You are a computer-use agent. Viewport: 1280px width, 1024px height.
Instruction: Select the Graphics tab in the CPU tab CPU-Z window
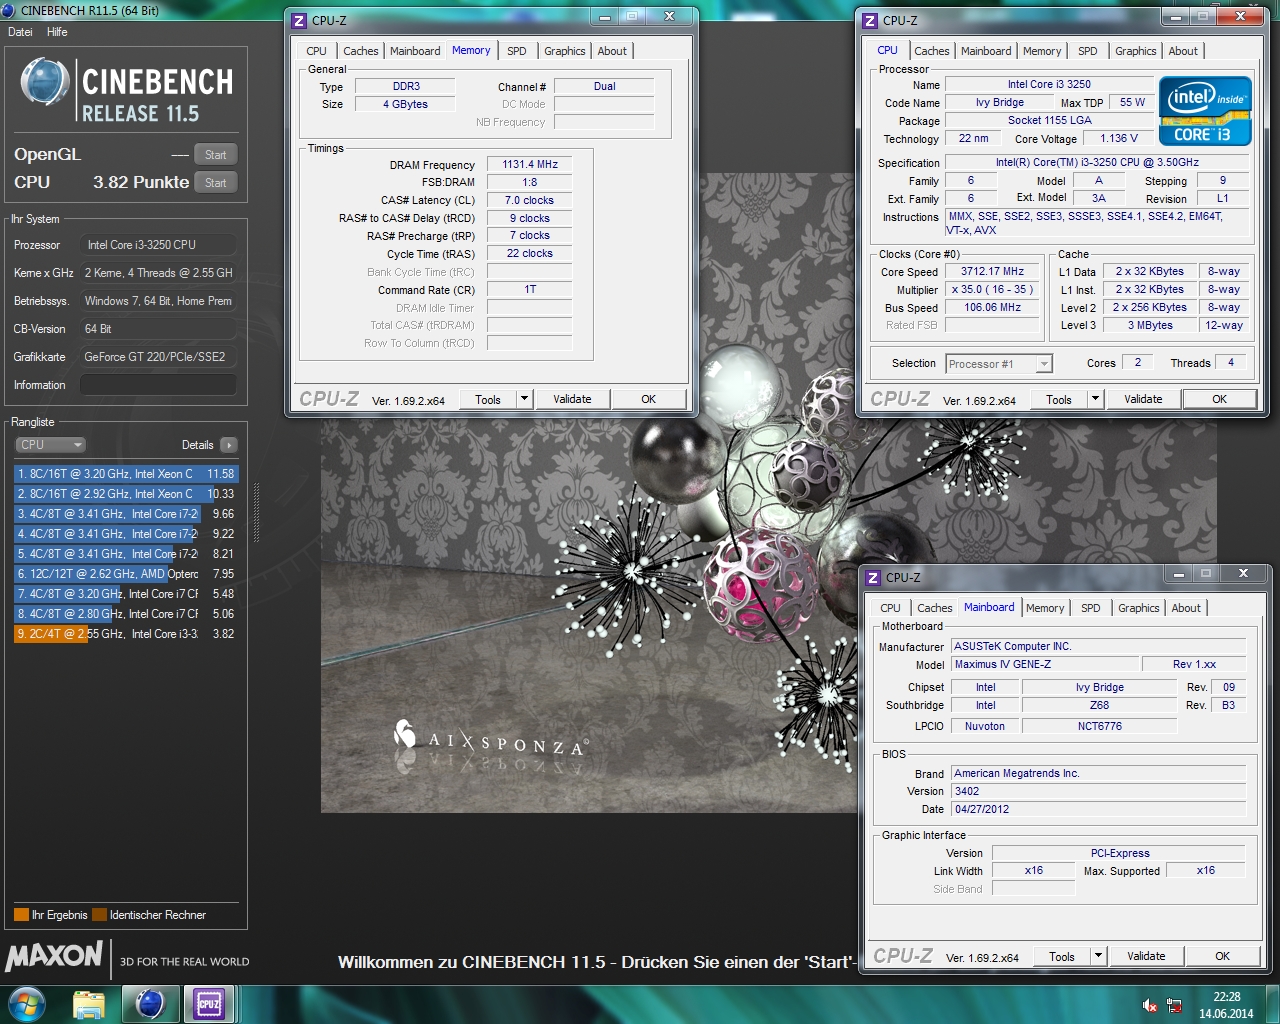click(x=1135, y=51)
